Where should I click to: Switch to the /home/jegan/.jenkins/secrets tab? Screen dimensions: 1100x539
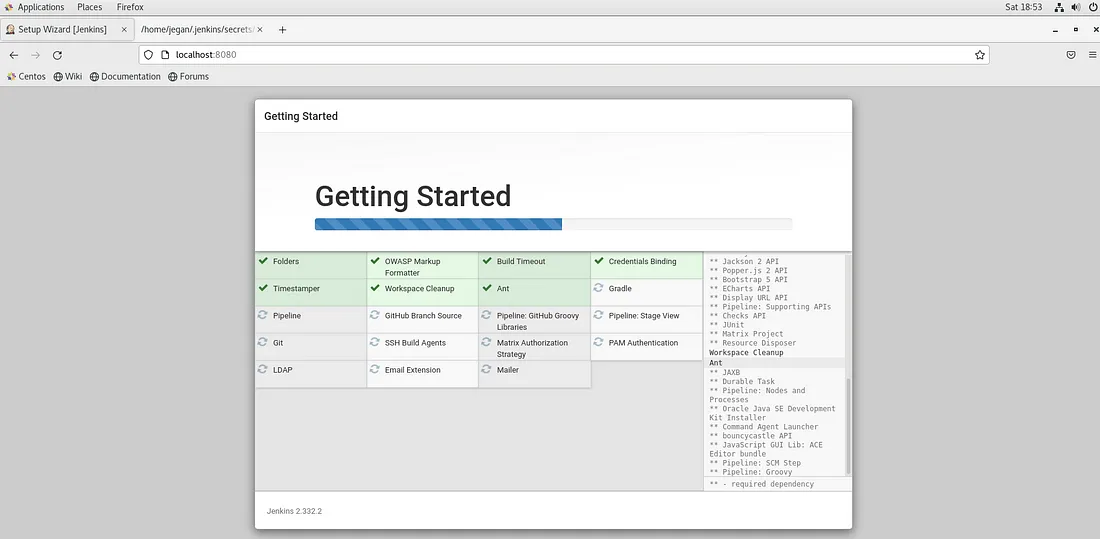[x=201, y=29]
